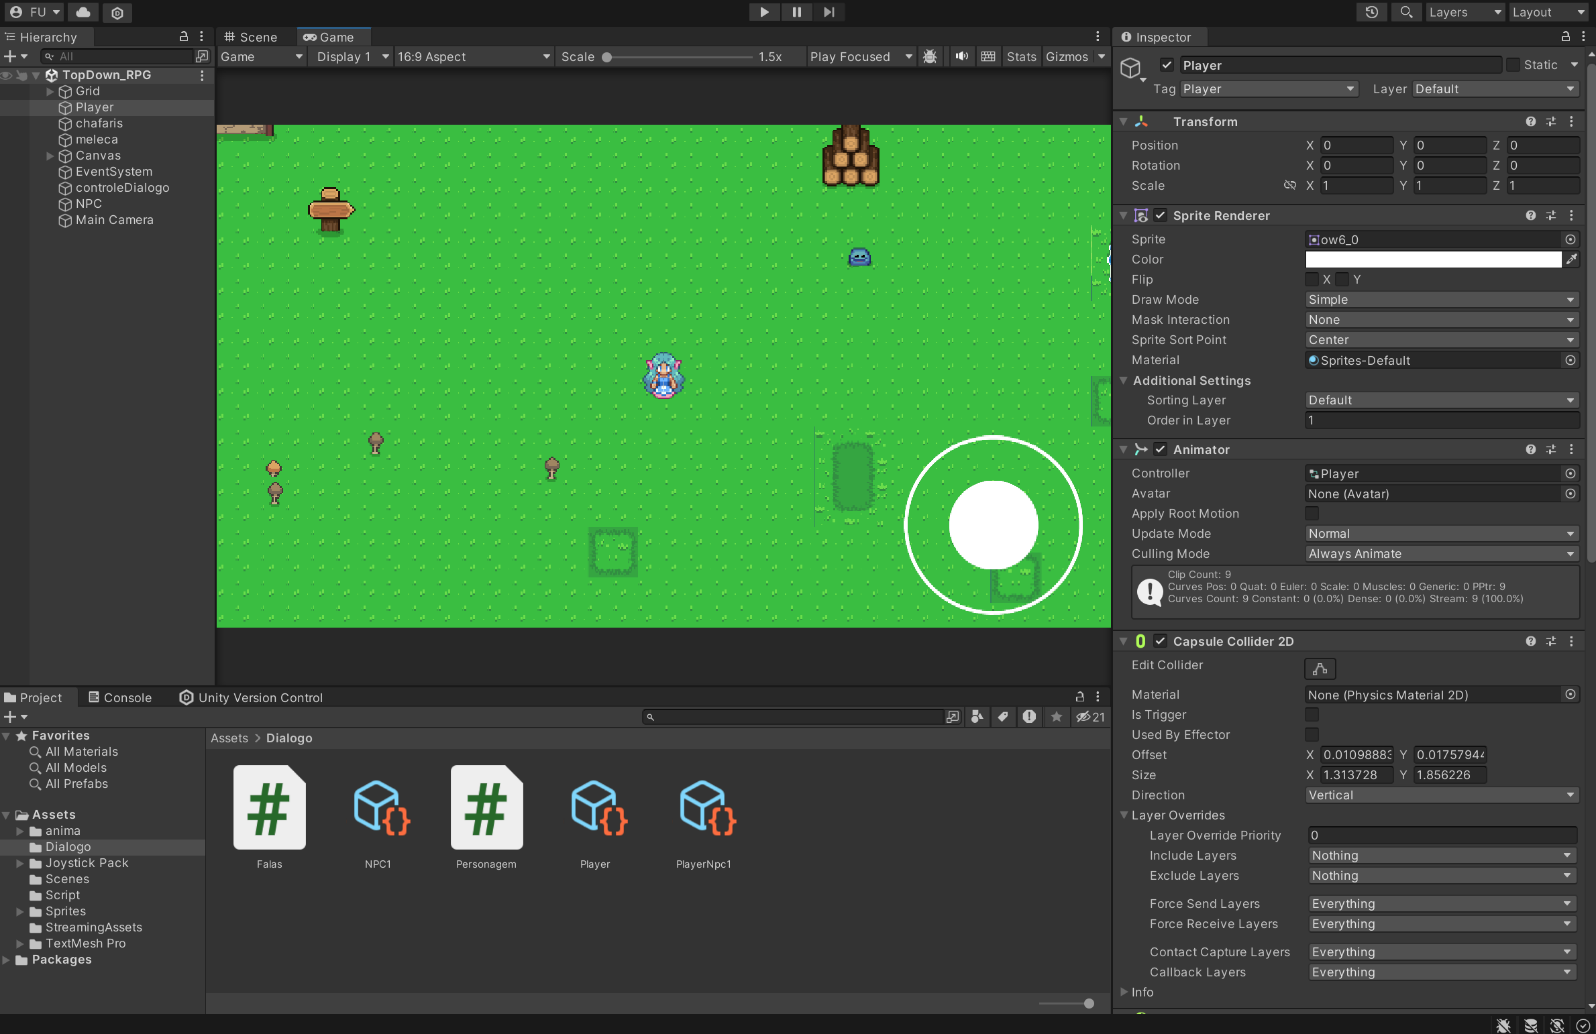Screen dimensions: 1596x1034
Task: Open the 16:9 Aspect dropdown
Action: click(x=473, y=57)
